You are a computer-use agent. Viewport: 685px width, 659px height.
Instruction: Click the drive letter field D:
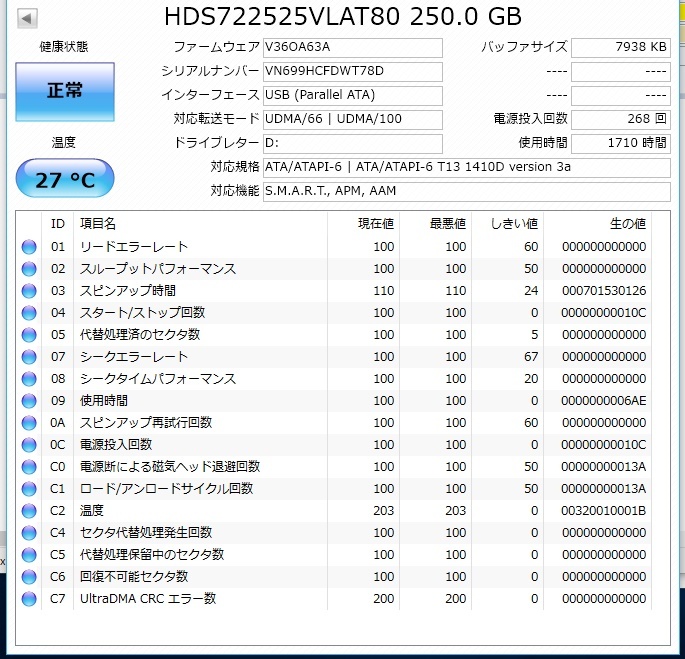pyautogui.click(x=353, y=143)
